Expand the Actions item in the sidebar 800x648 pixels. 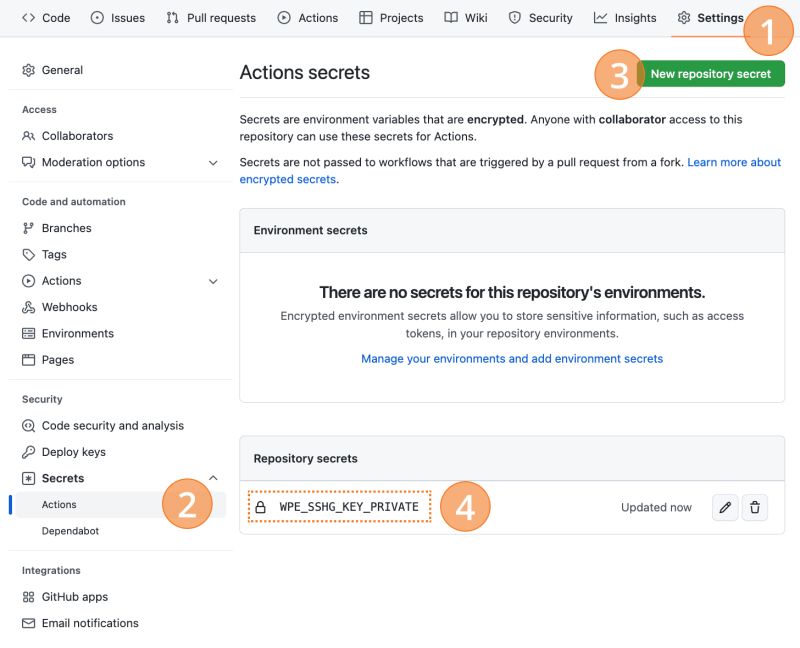tap(211, 281)
